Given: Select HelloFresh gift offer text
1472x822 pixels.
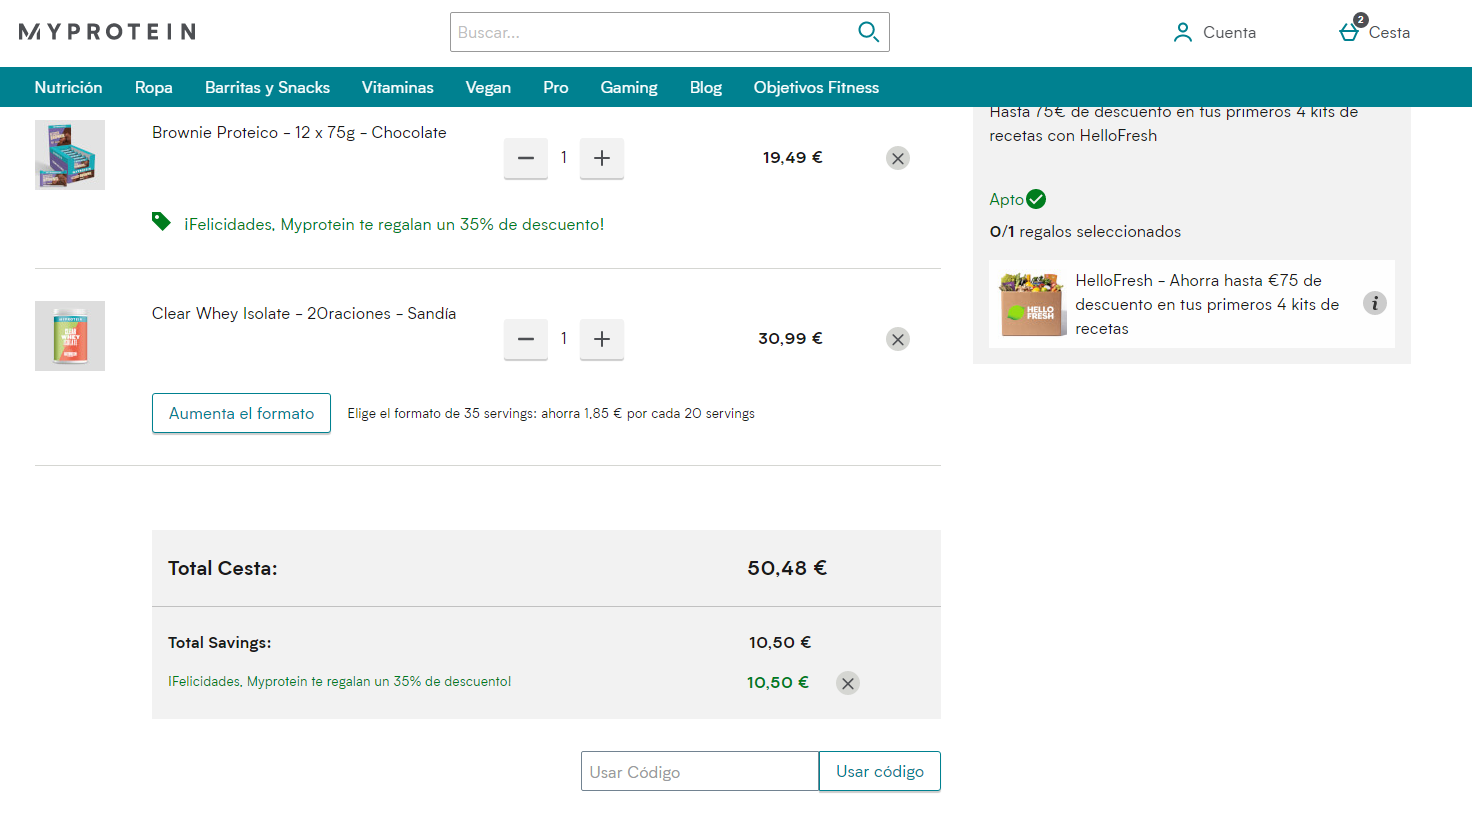Looking at the screenshot, I should (x=1207, y=304).
